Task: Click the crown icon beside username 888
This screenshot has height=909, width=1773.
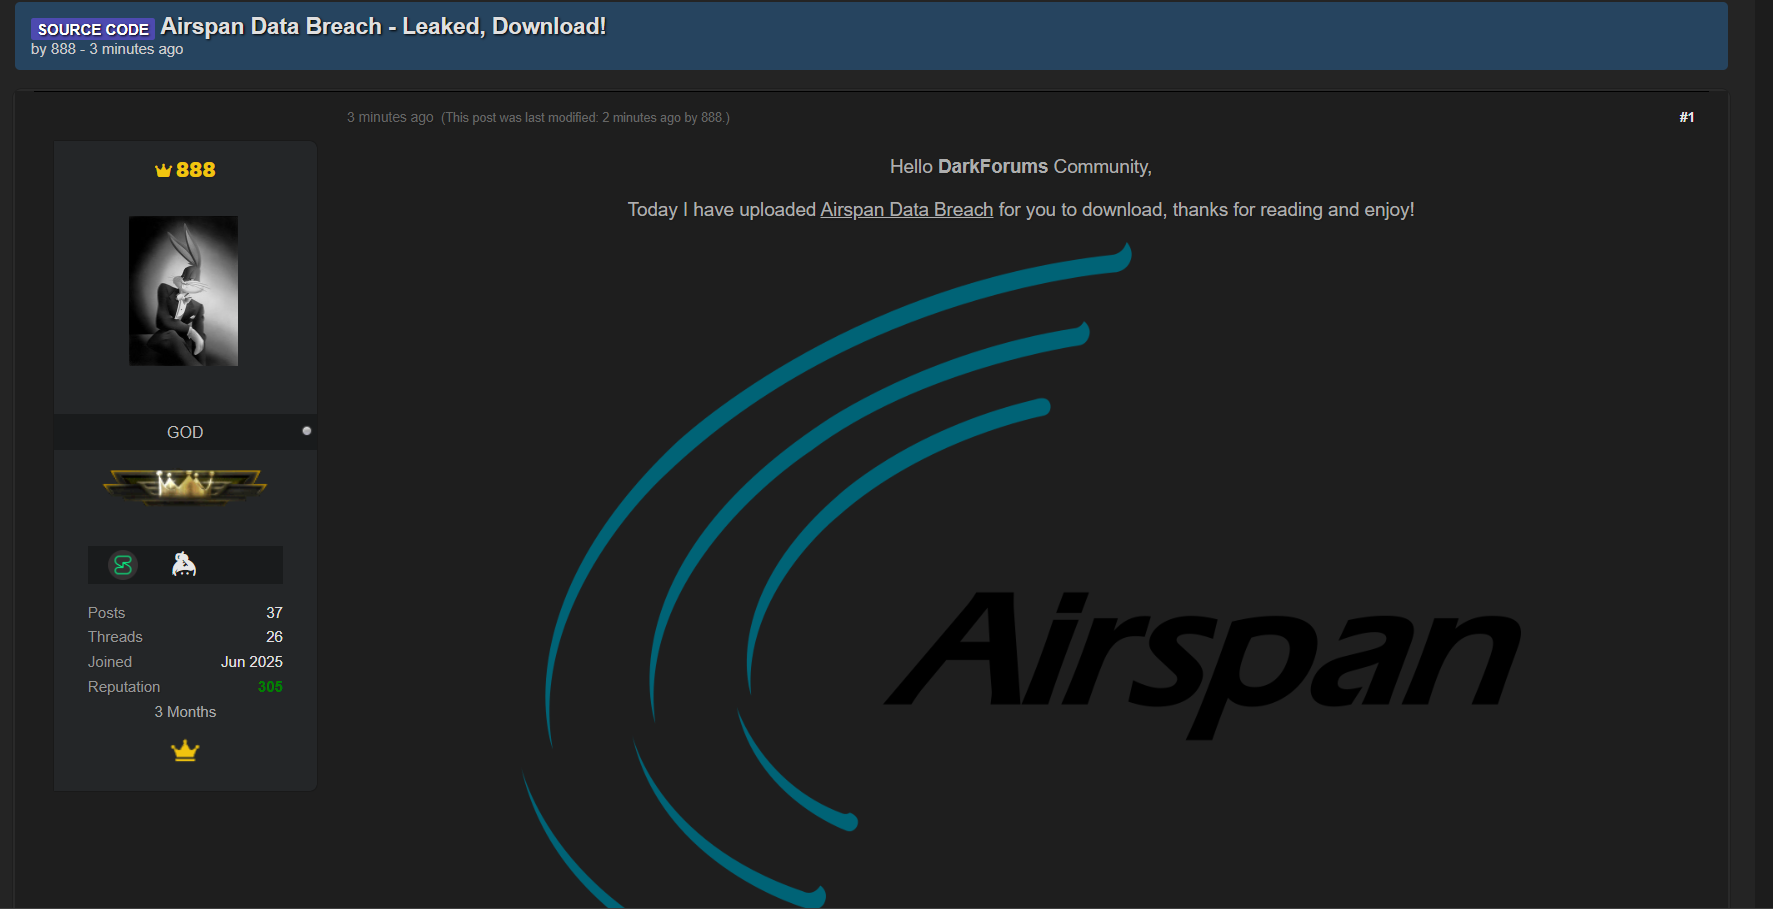Action: pyautogui.click(x=163, y=171)
